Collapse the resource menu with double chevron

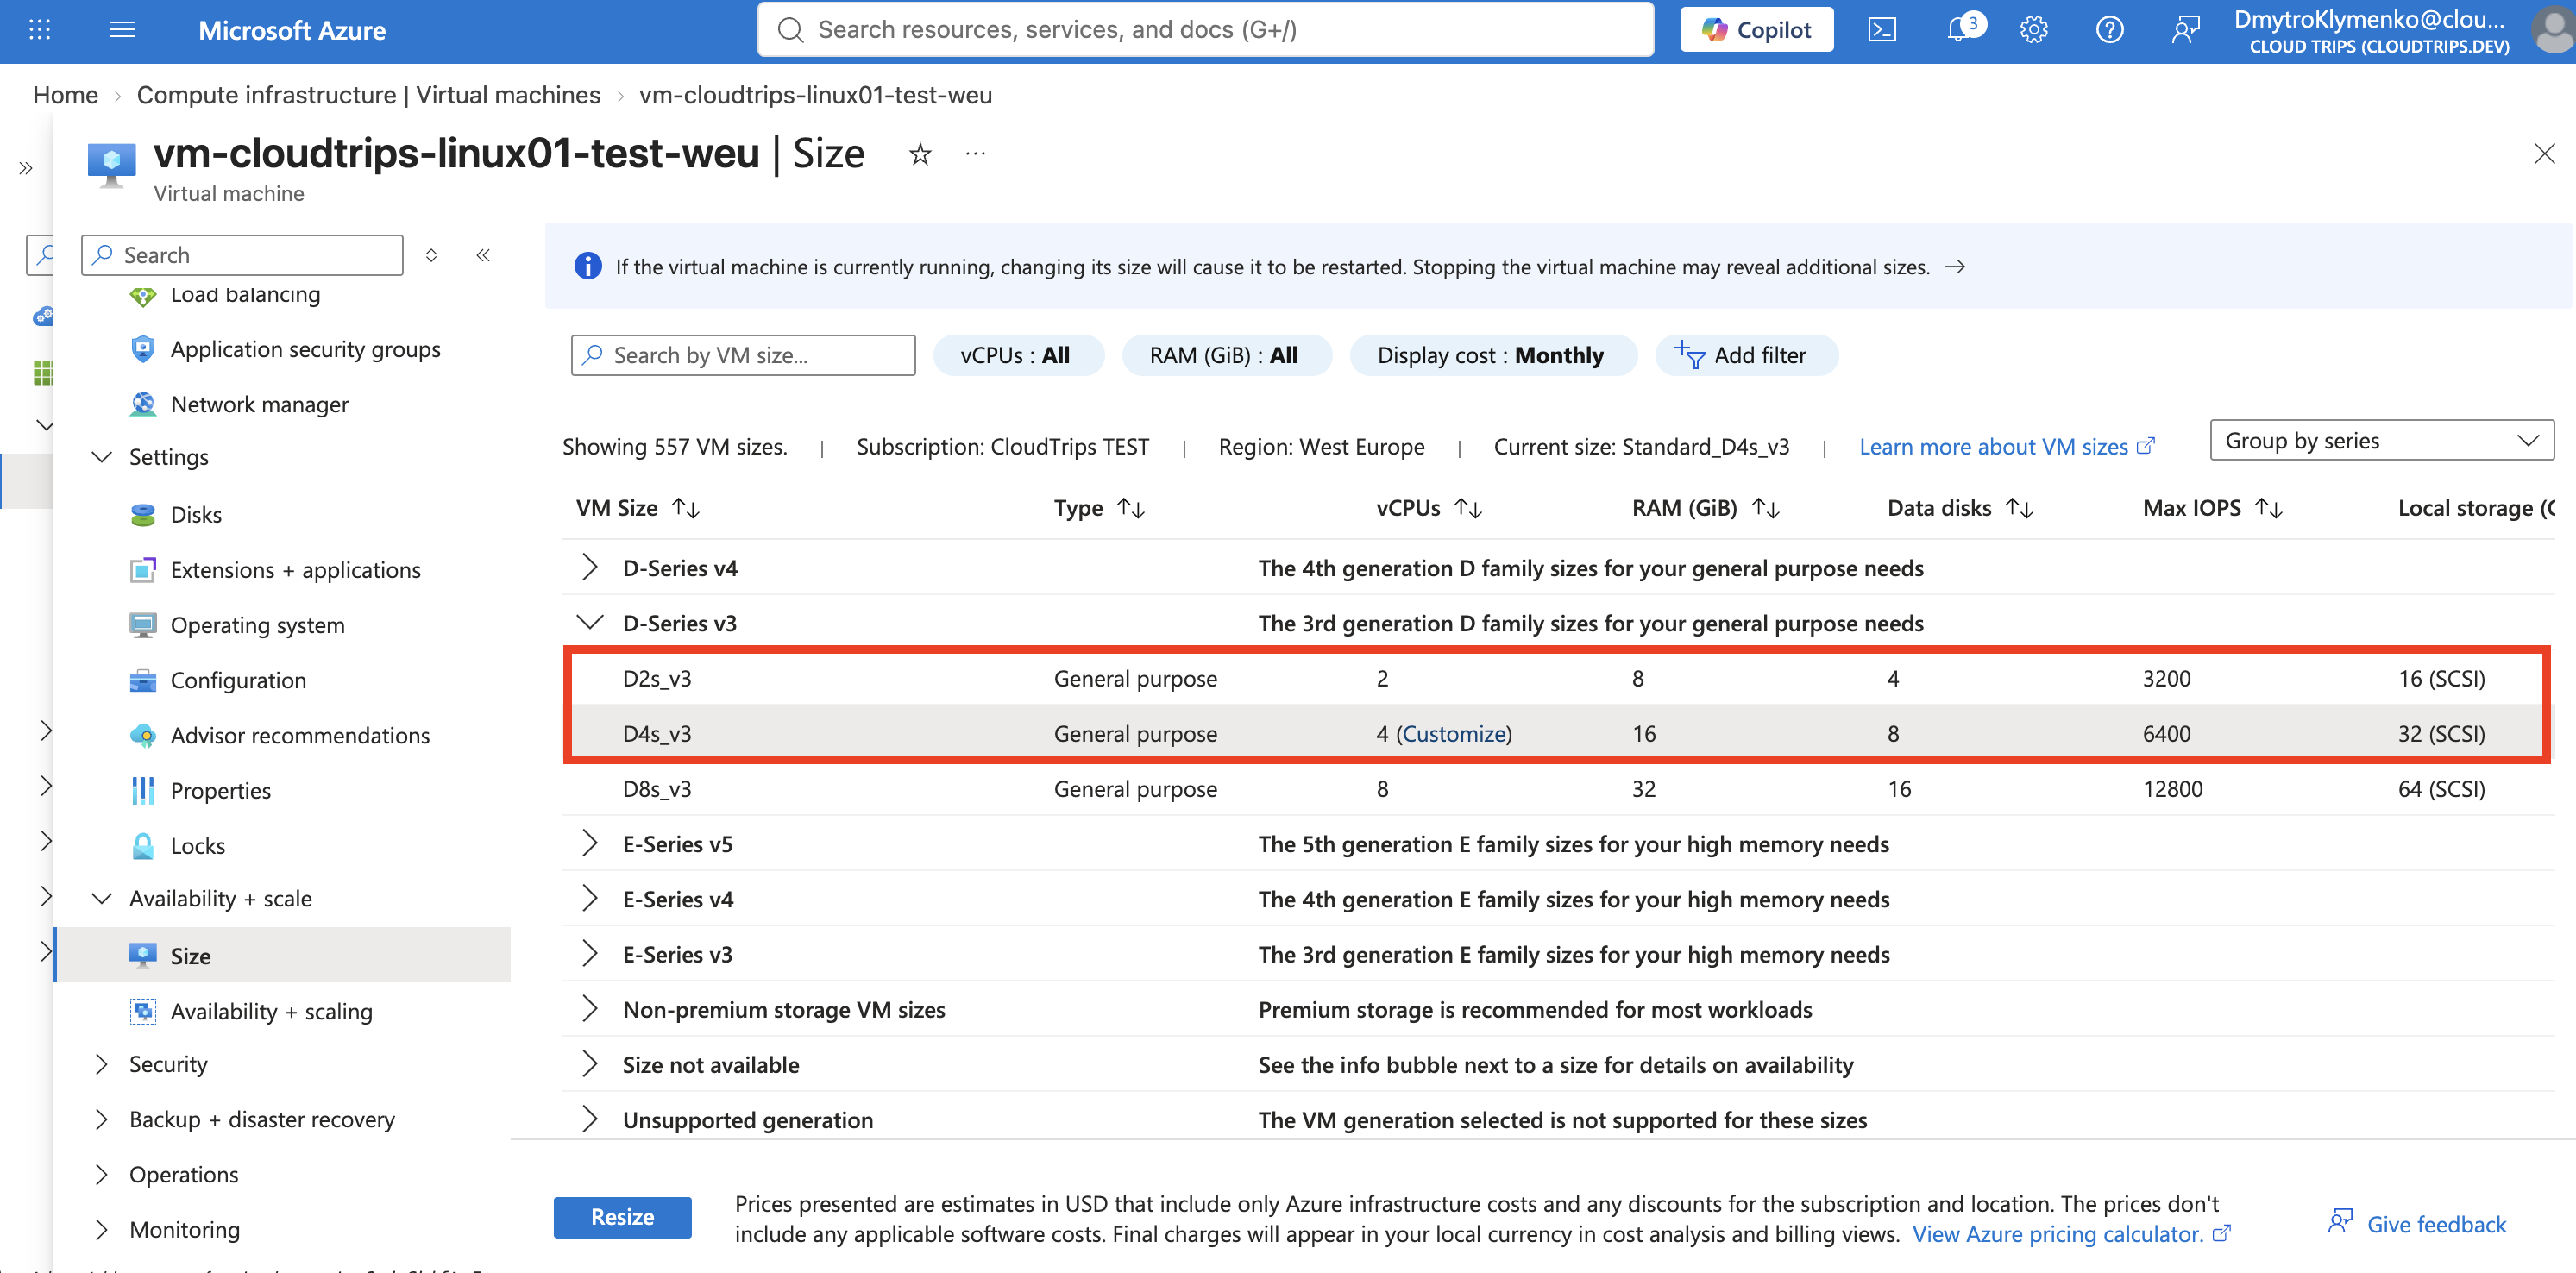[483, 255]
